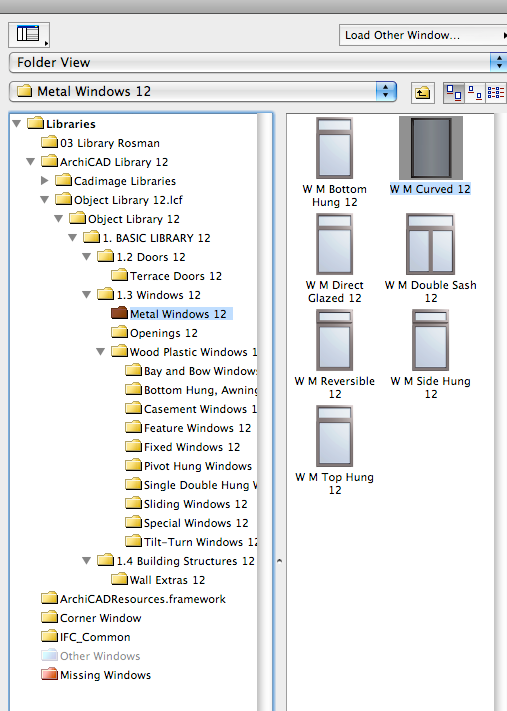The image size is (507, 711).
Task: Select ArchiCADResources.framework folder
Action: pos(133,599)
